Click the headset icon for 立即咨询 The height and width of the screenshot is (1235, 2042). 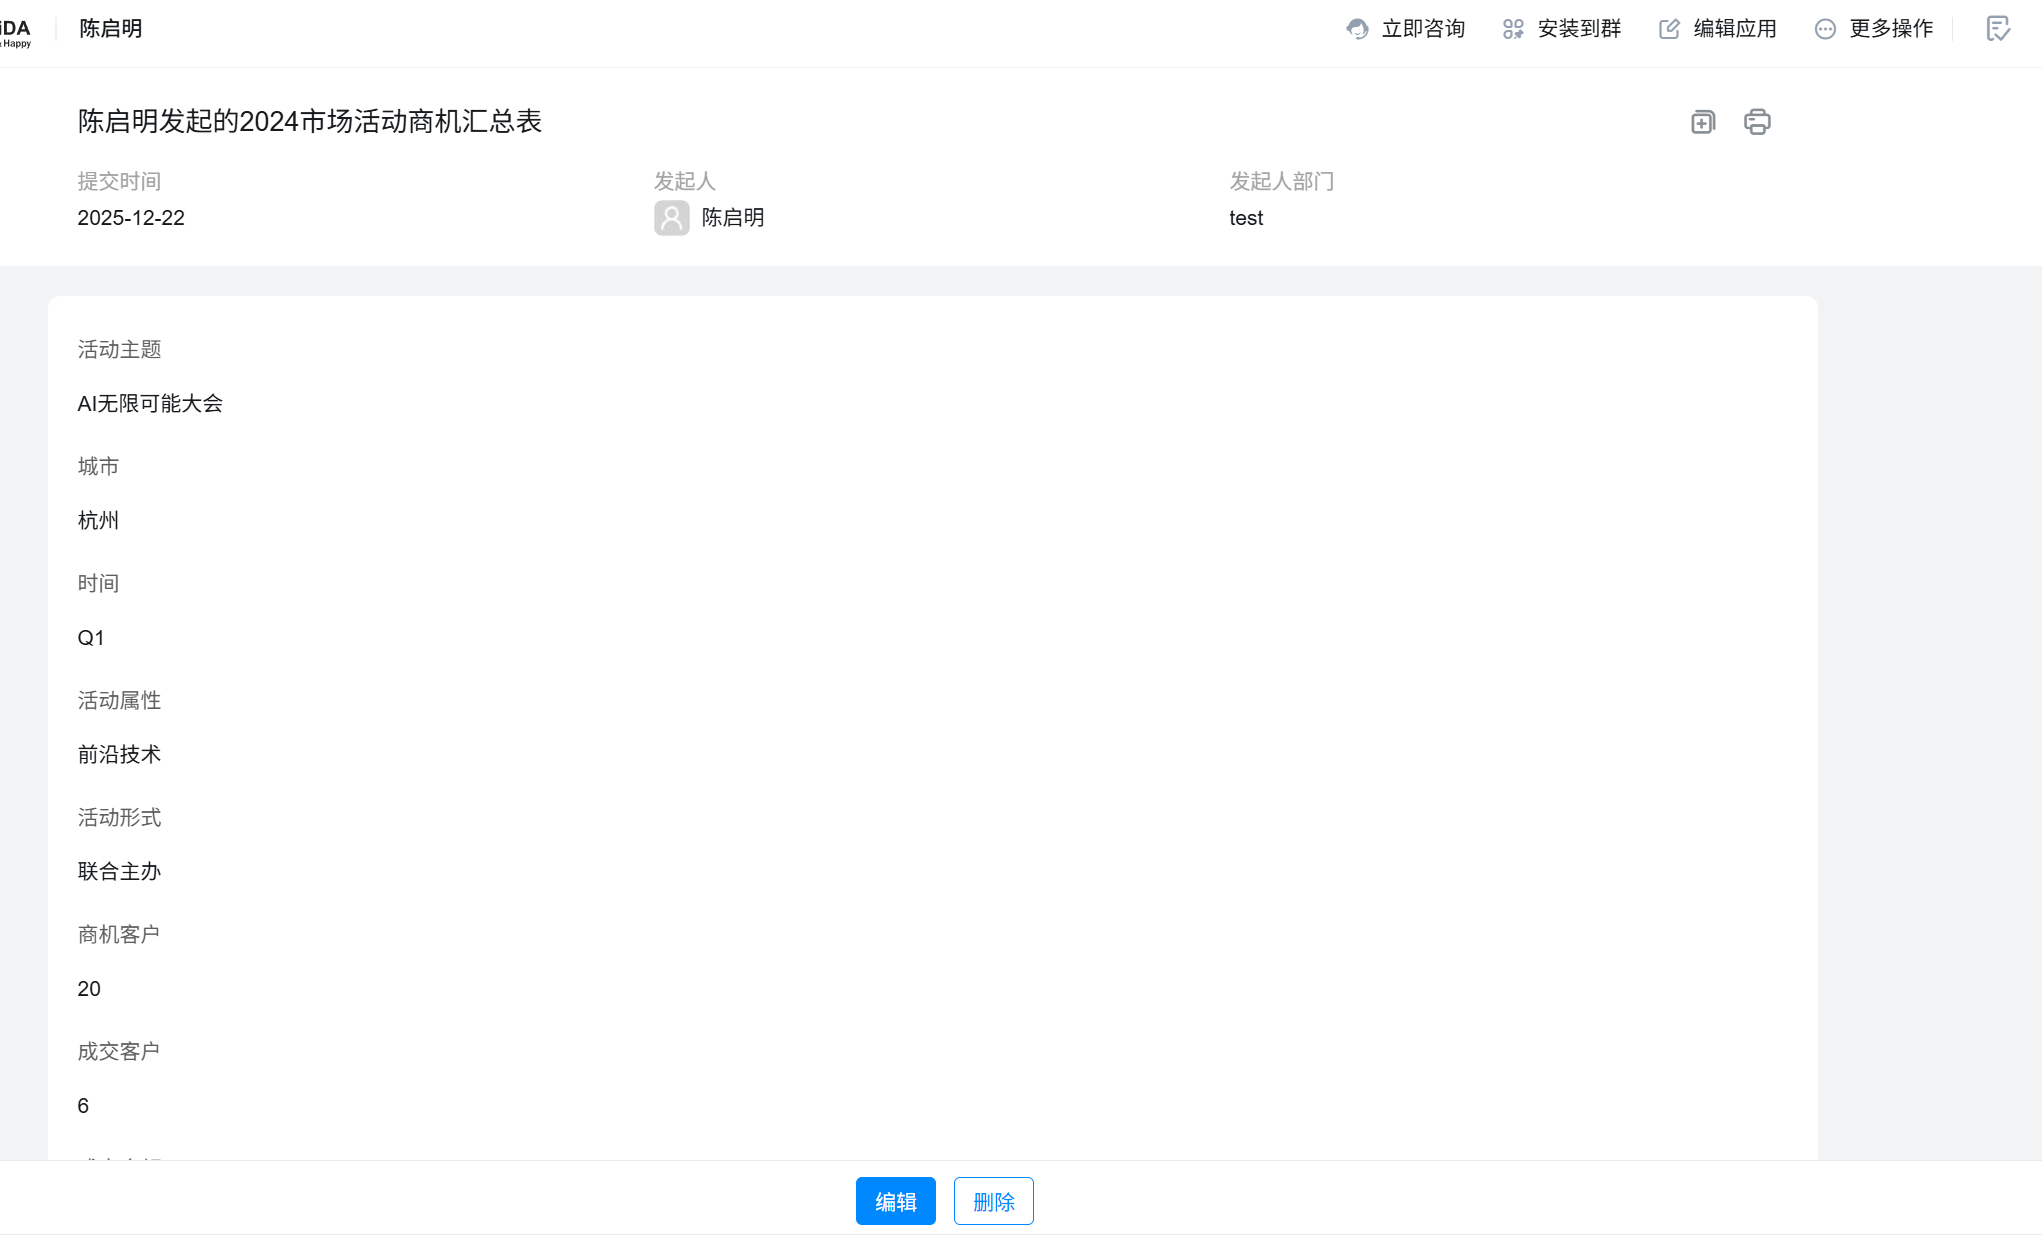coord(1357,29)
